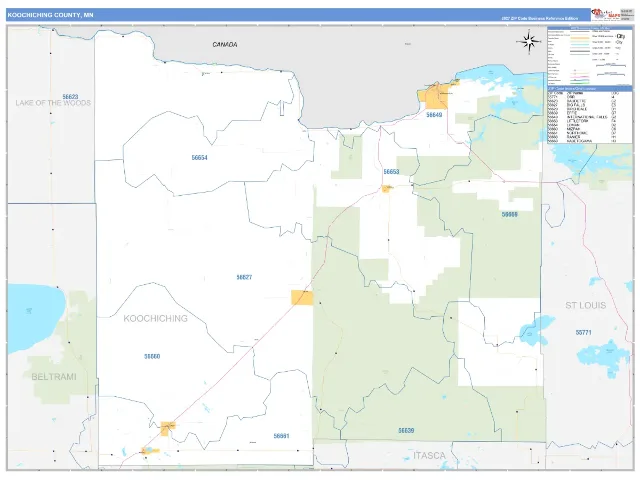Click the compass rose on the map

click(x=529, y=42)
